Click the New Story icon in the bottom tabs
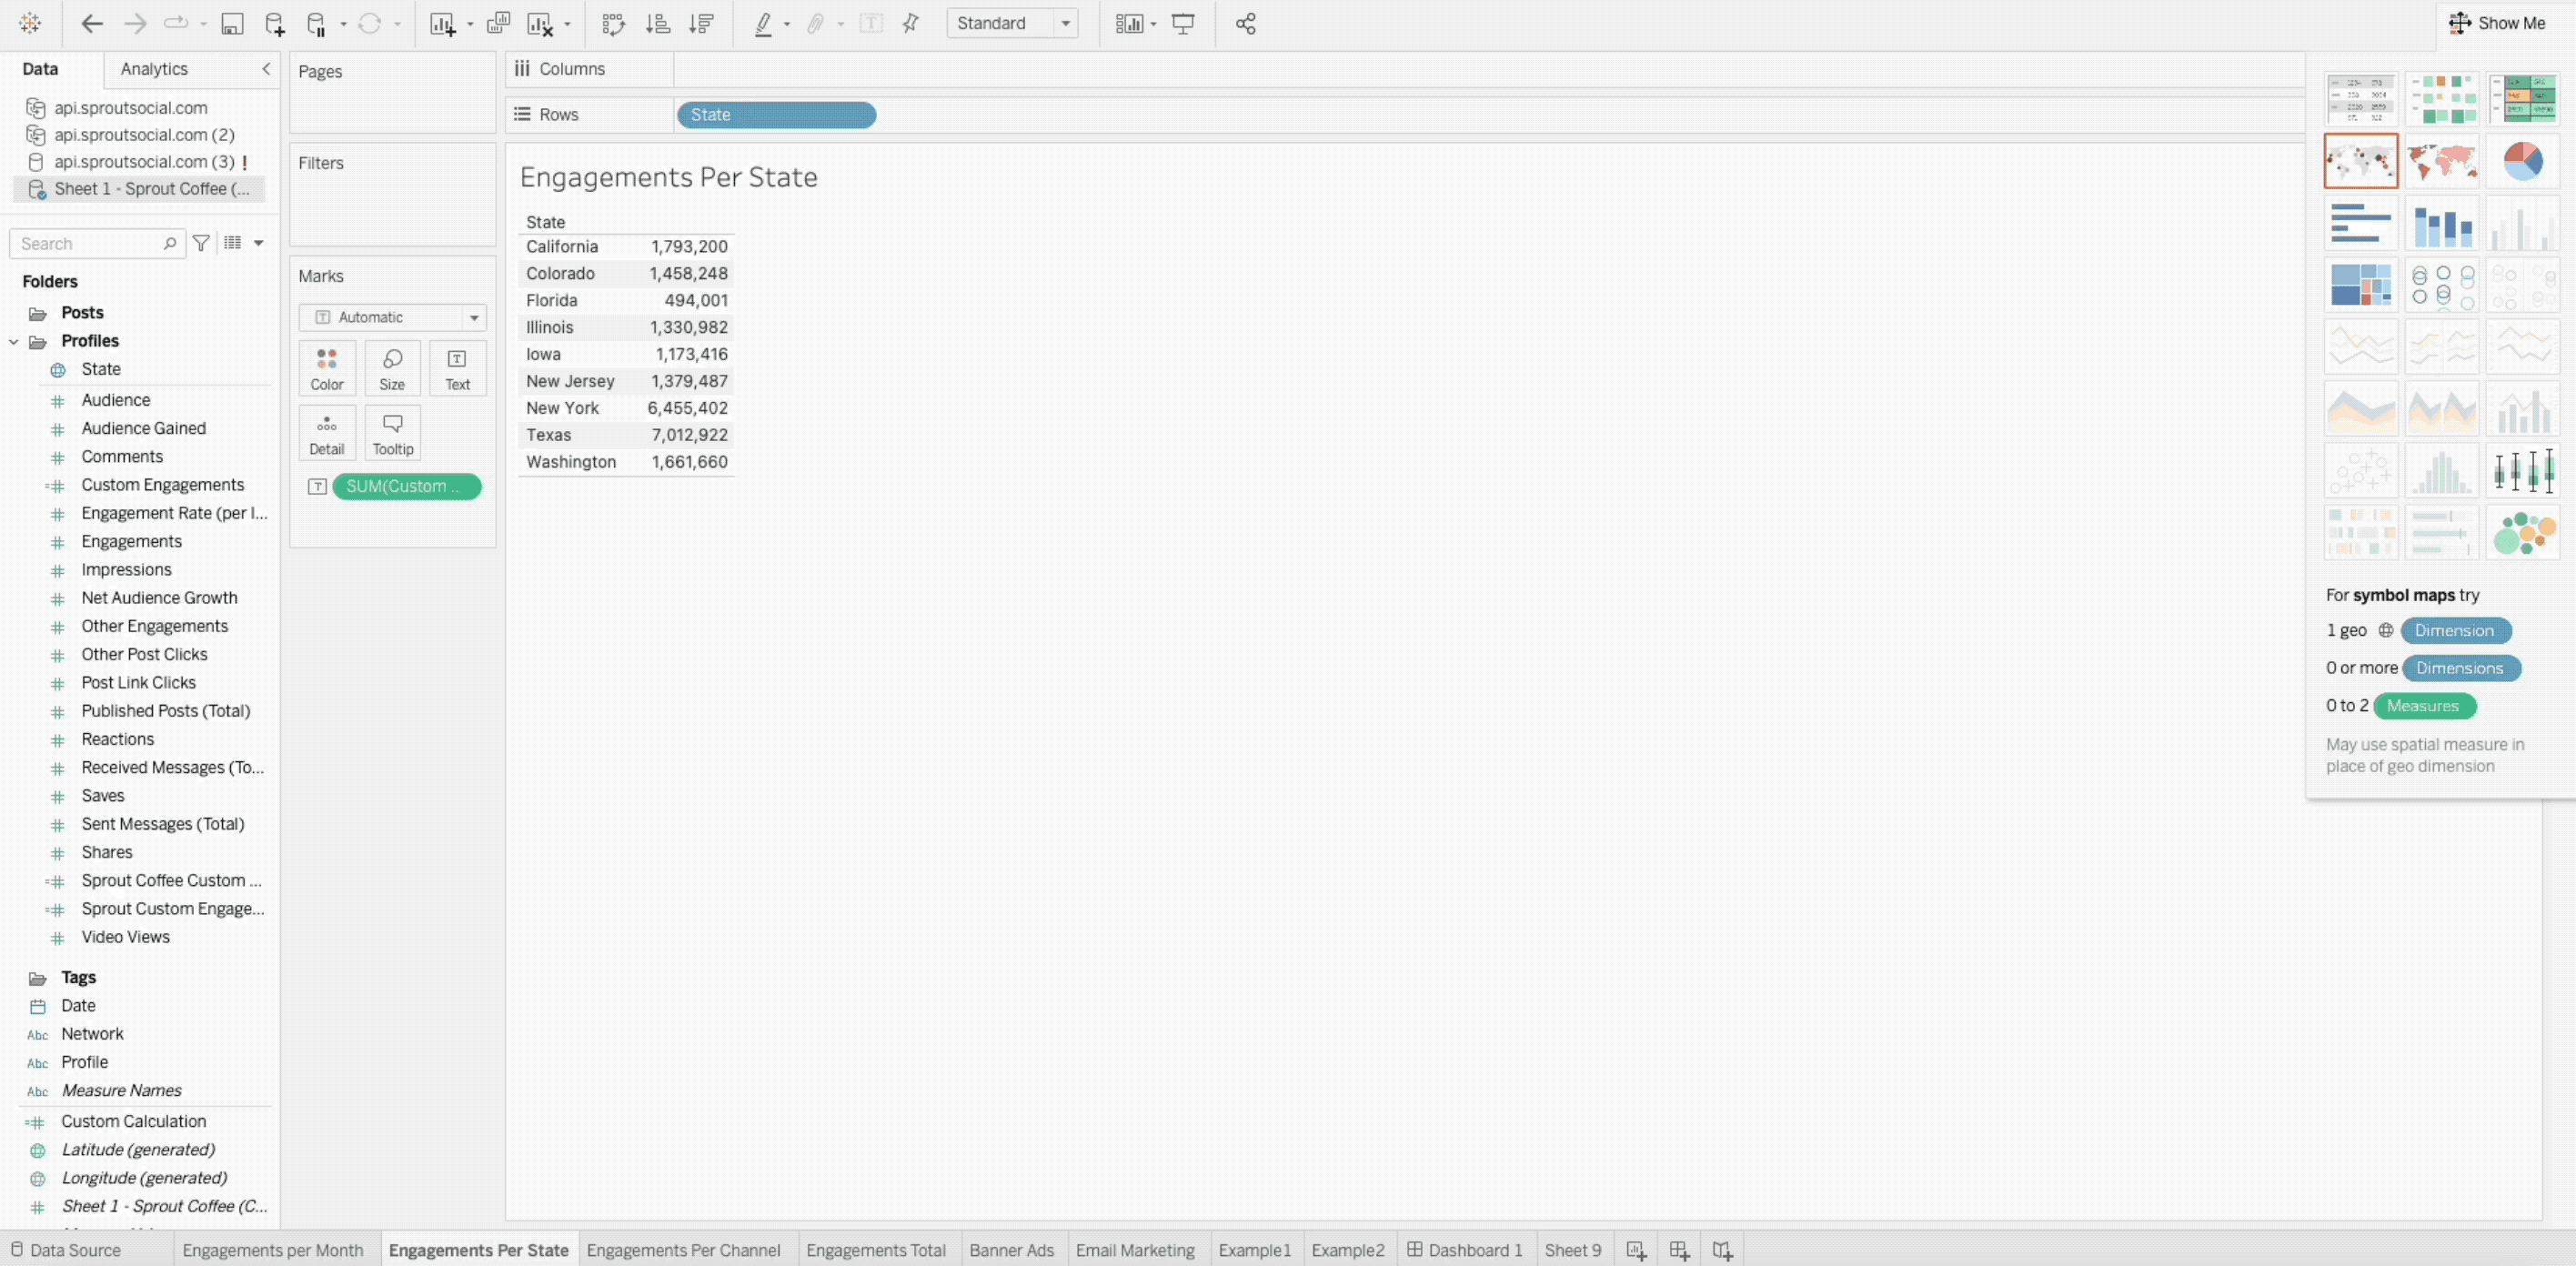This screenshot has width=2576, height=1266. pos(1722,1250)
